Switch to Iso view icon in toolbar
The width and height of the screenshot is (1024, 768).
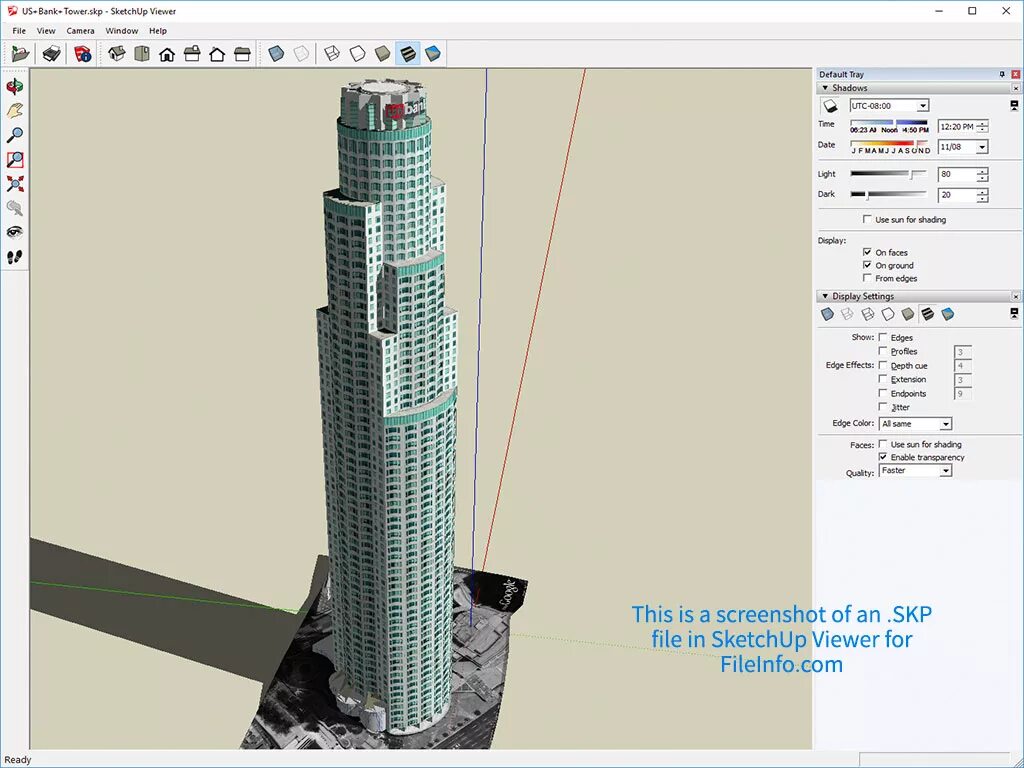pos(117,54)
